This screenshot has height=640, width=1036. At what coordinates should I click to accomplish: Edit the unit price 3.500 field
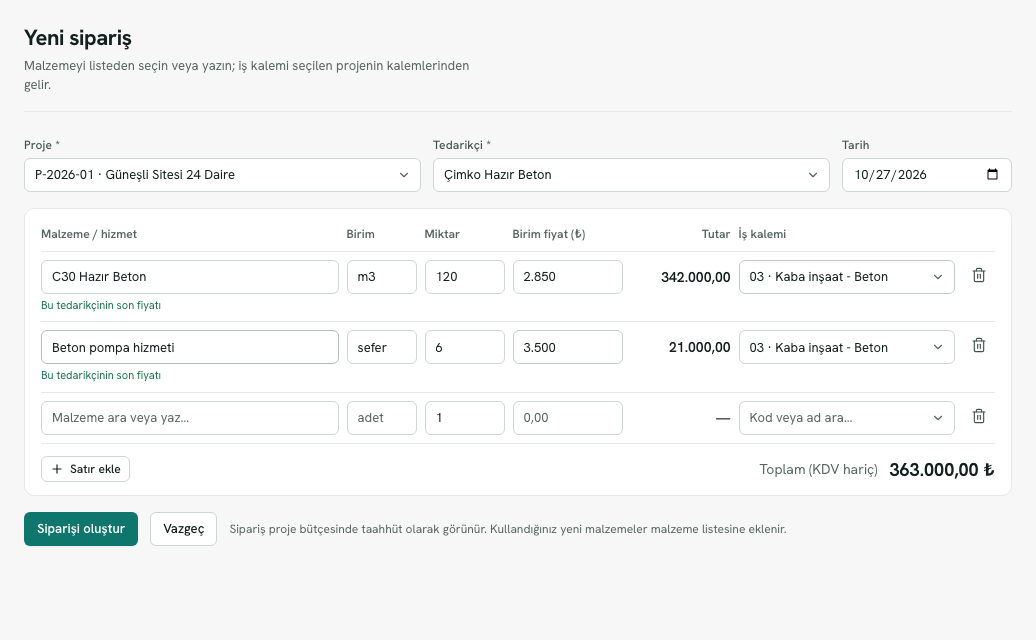click(x=568, y=347)
